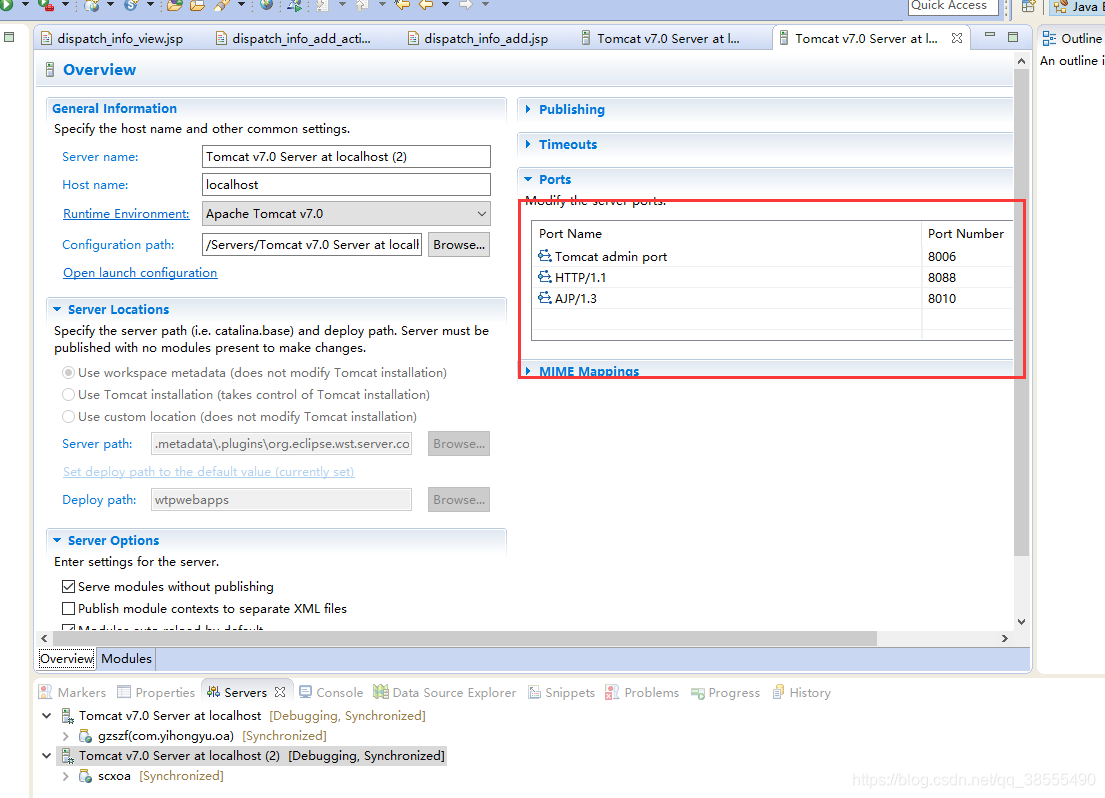This screenshot has width=1105, height=798.
Task: Click the server icon beside Overview heading
Action: pos(50,70)
